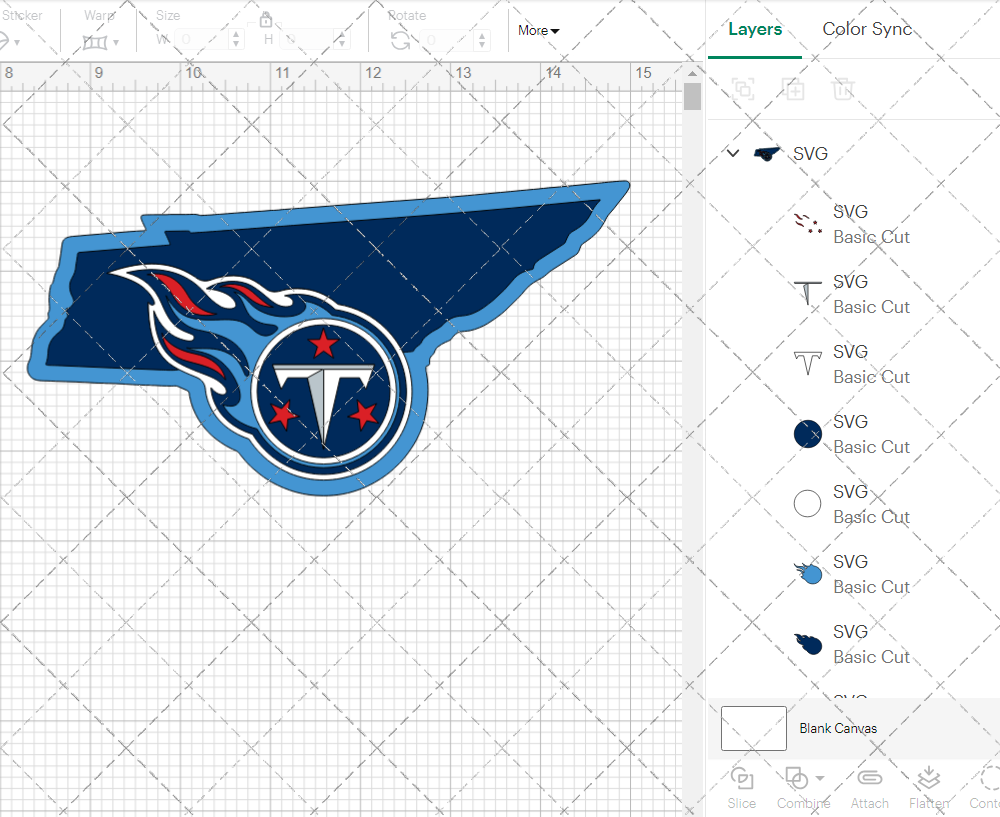Click the Contour tool
Screen dimensions: 1000x817
coord(986,788)
